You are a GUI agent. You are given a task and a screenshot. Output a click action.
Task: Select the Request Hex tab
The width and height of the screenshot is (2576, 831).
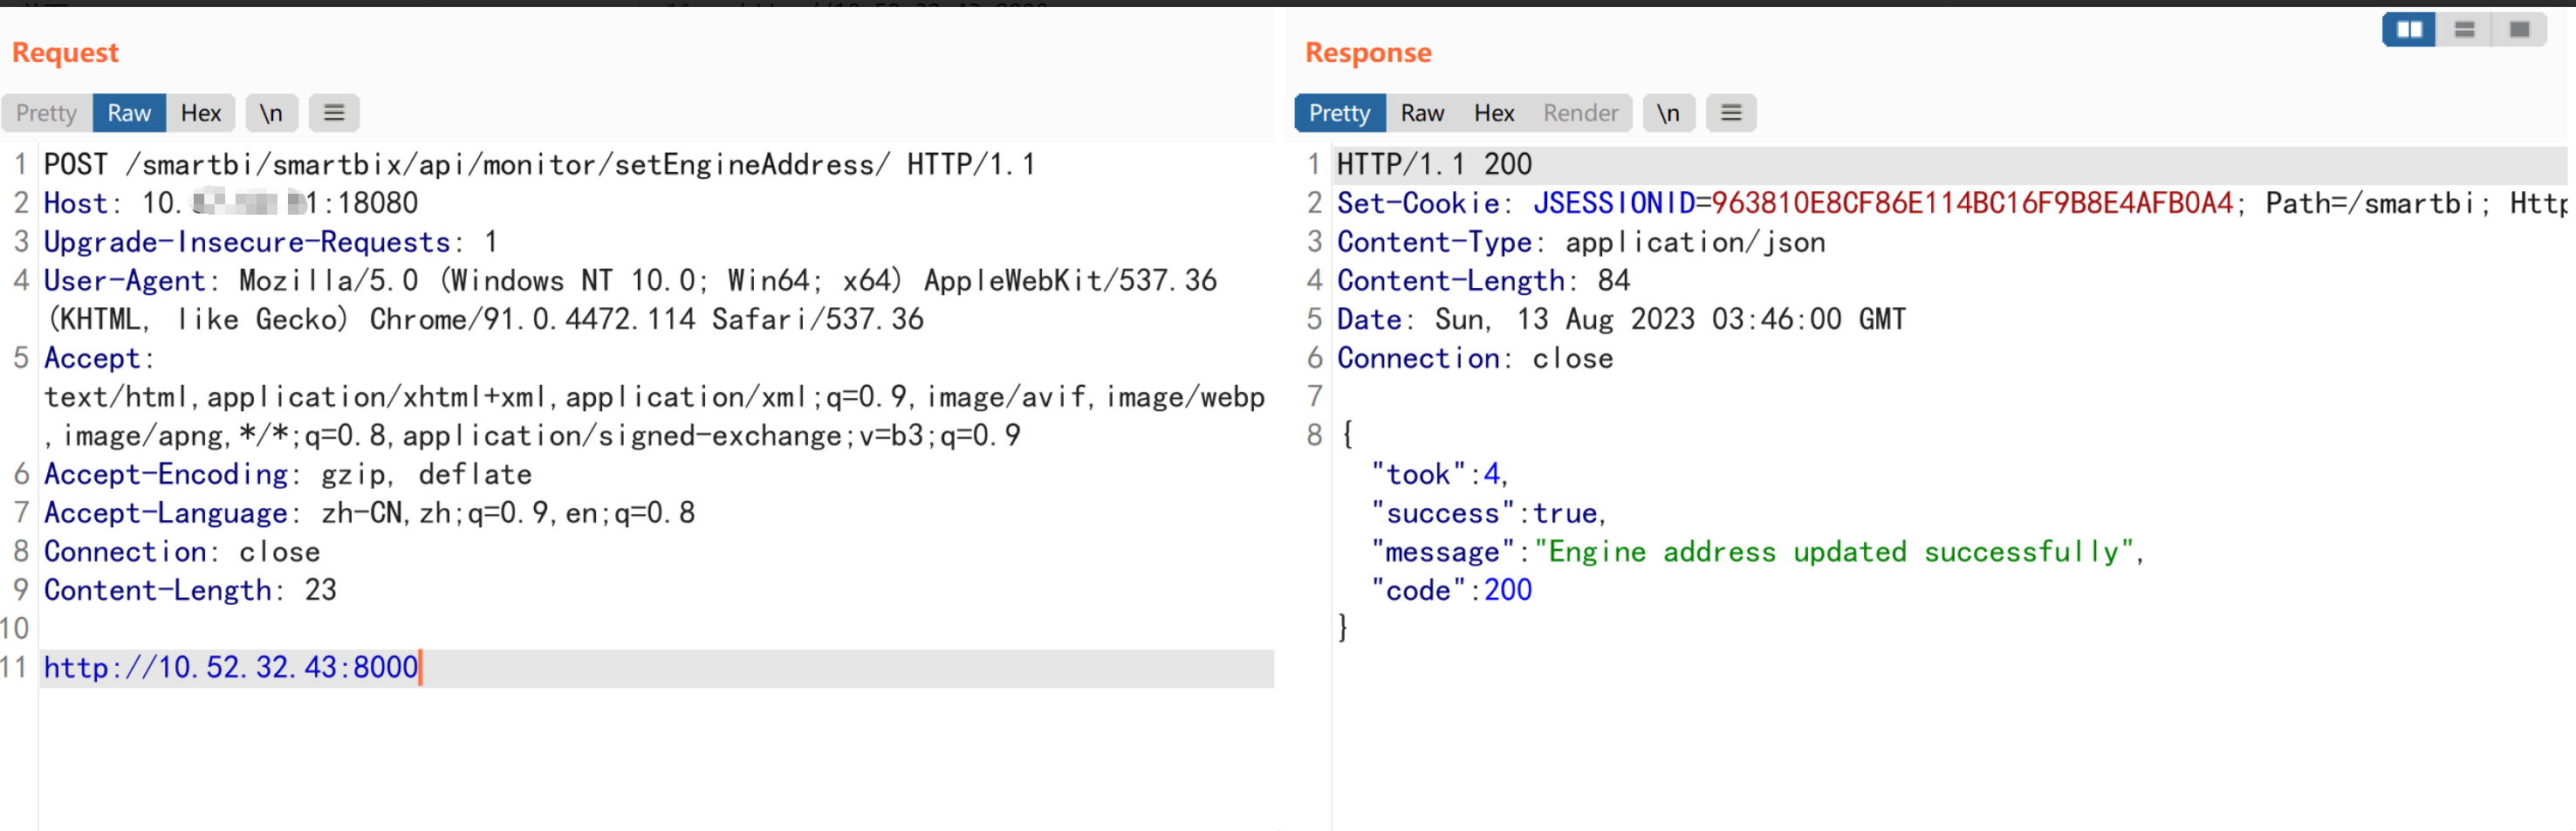[201, 113]
